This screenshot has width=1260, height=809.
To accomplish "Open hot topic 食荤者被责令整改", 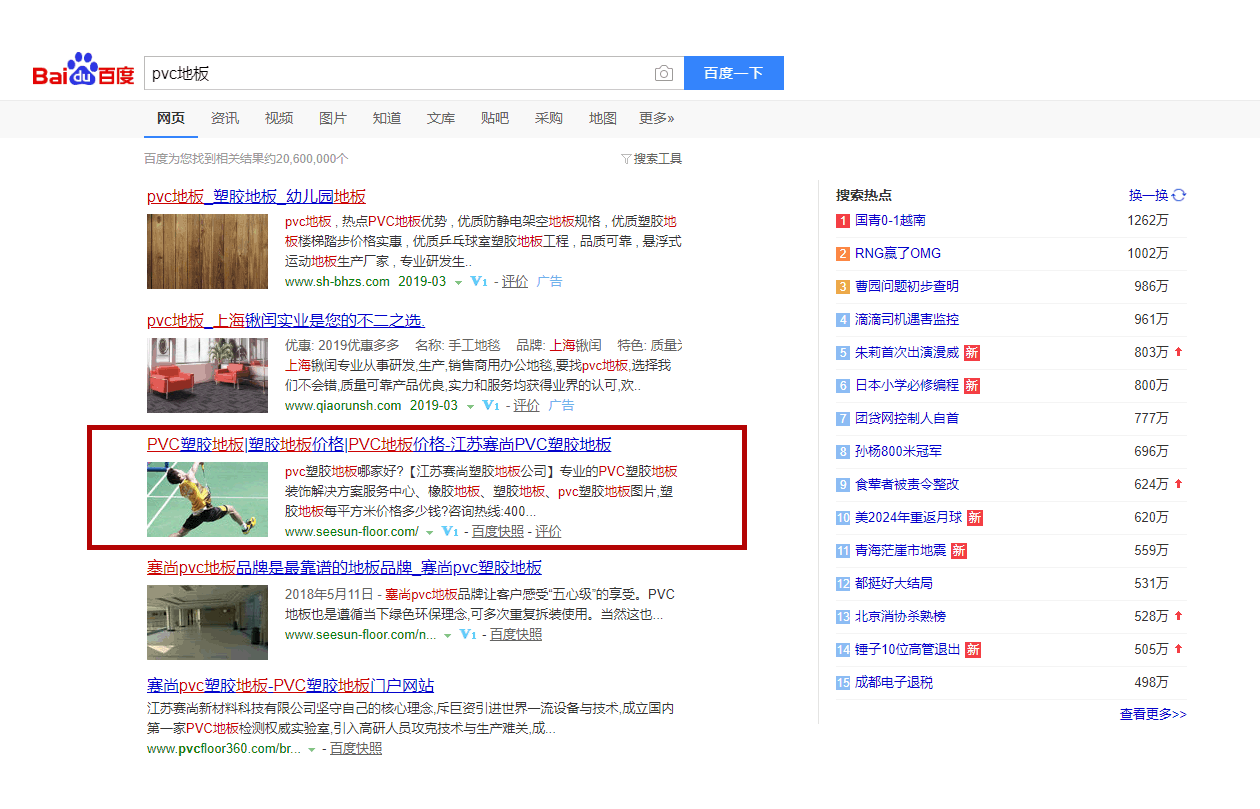I will [907, 484].
